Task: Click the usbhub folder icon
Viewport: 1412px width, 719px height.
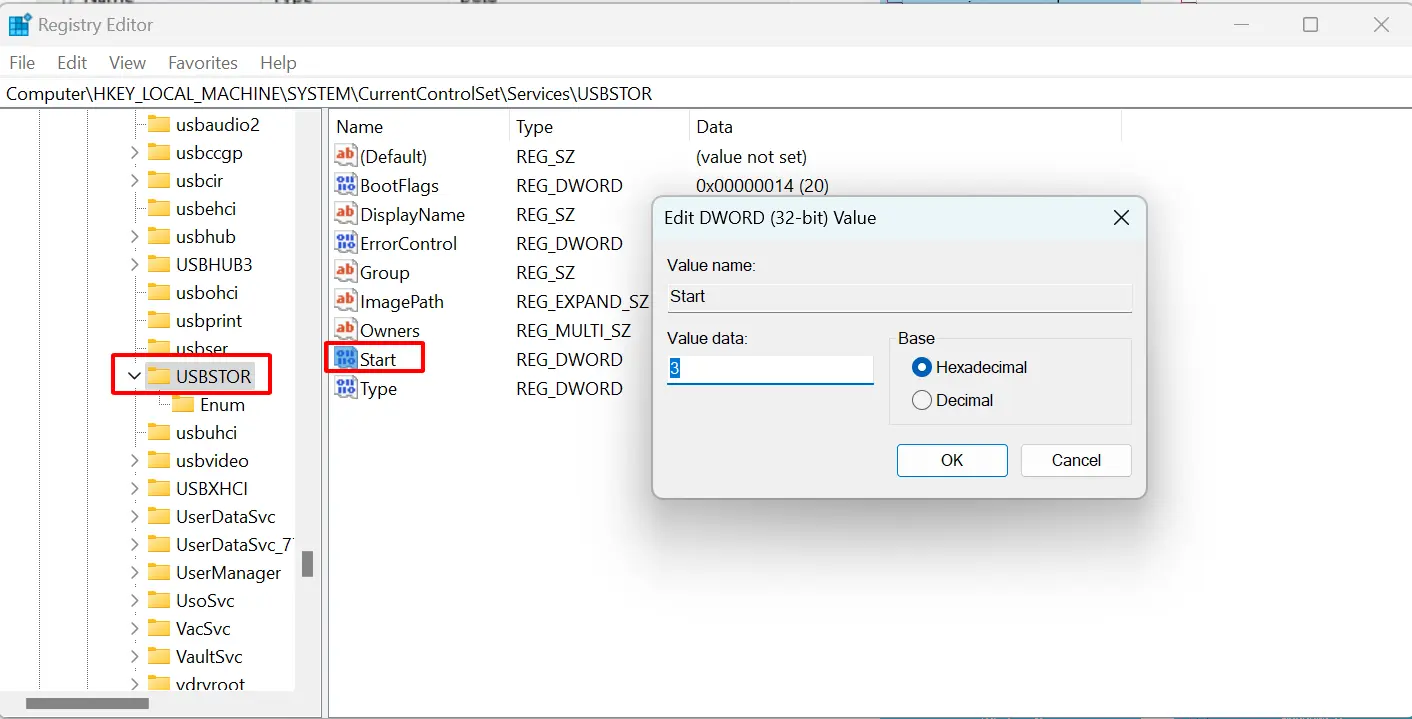Action: coord(159,236)
